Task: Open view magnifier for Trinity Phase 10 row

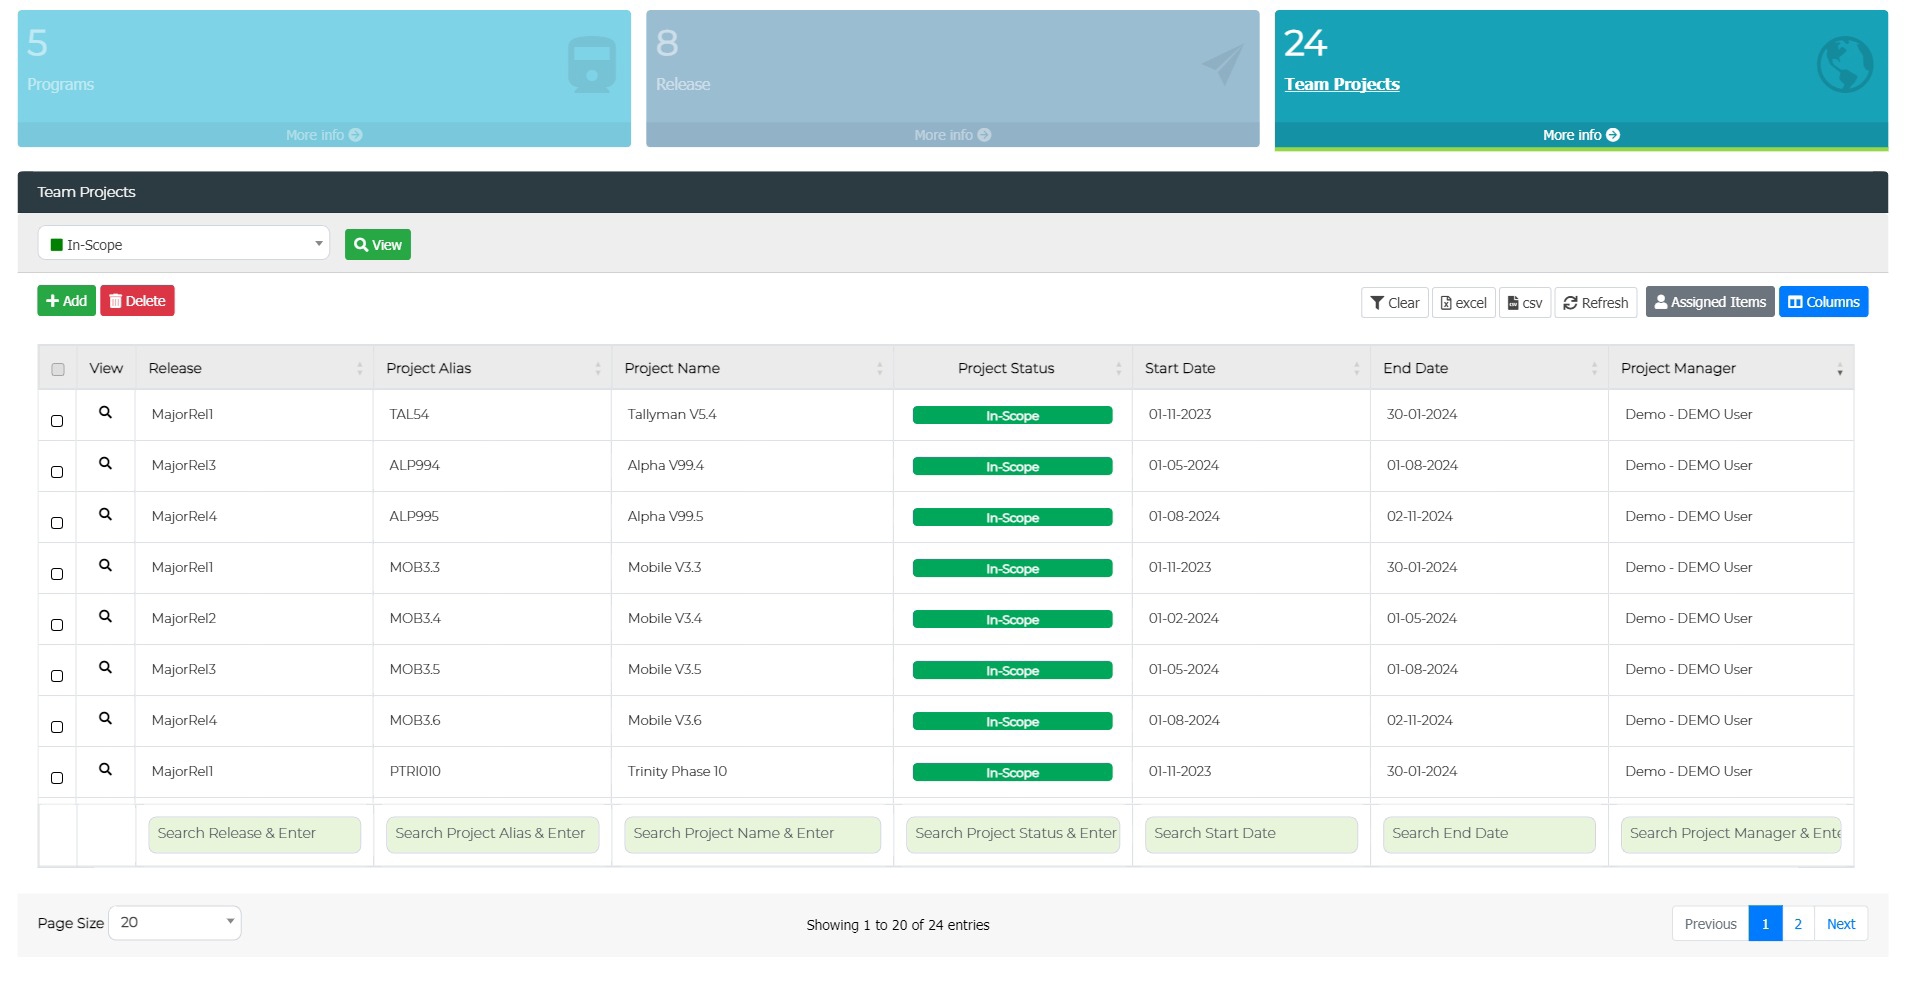Action: point(105,769)
